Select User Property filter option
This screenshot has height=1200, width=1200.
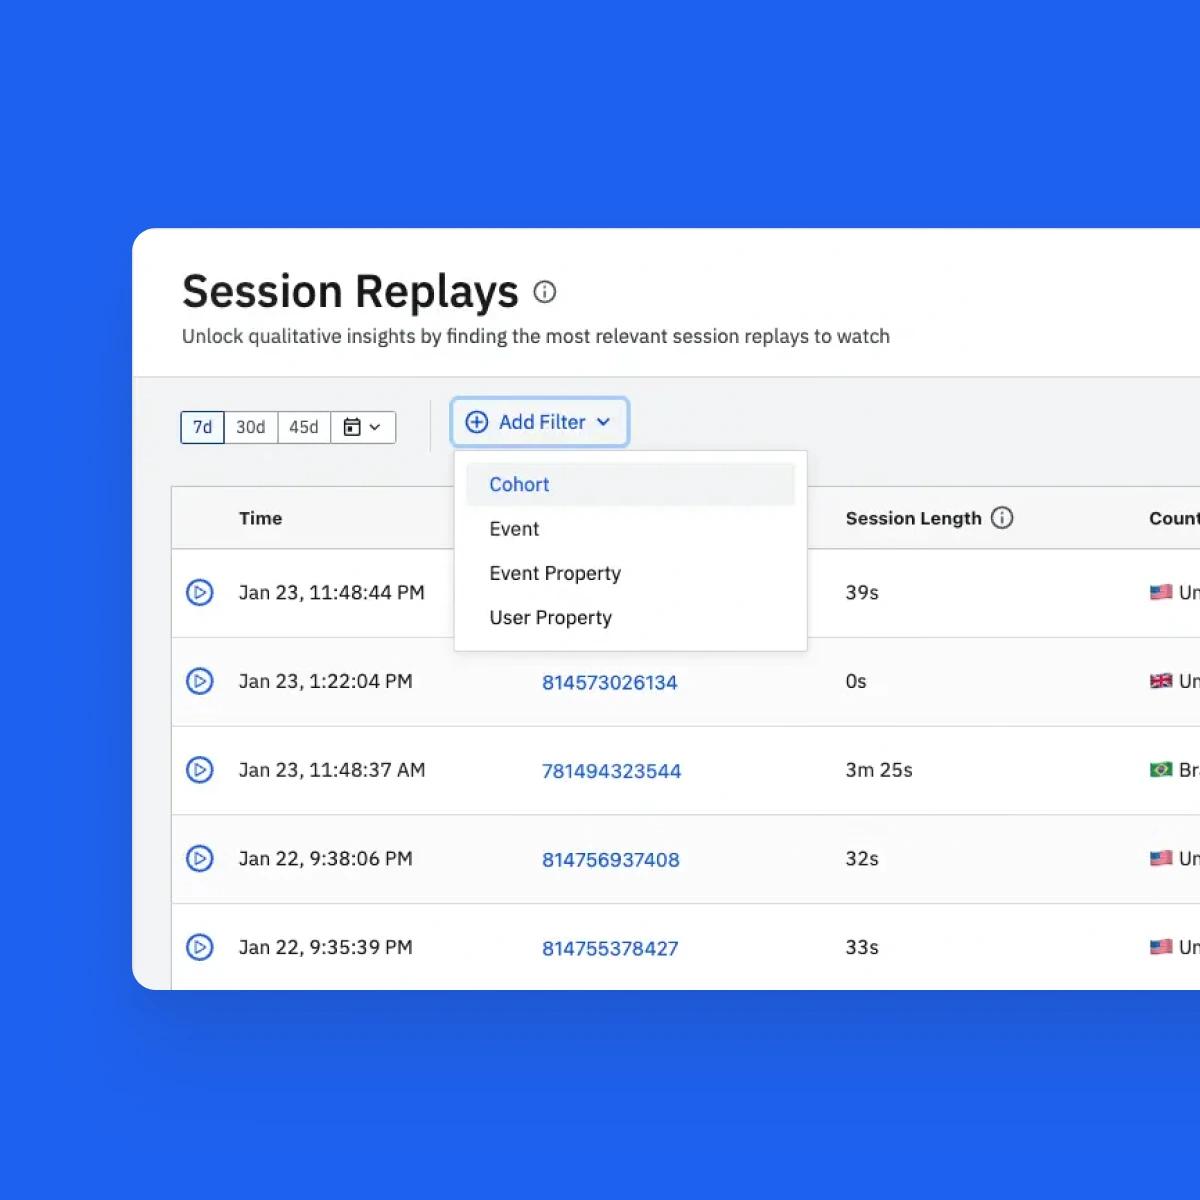tap(550, 618)
